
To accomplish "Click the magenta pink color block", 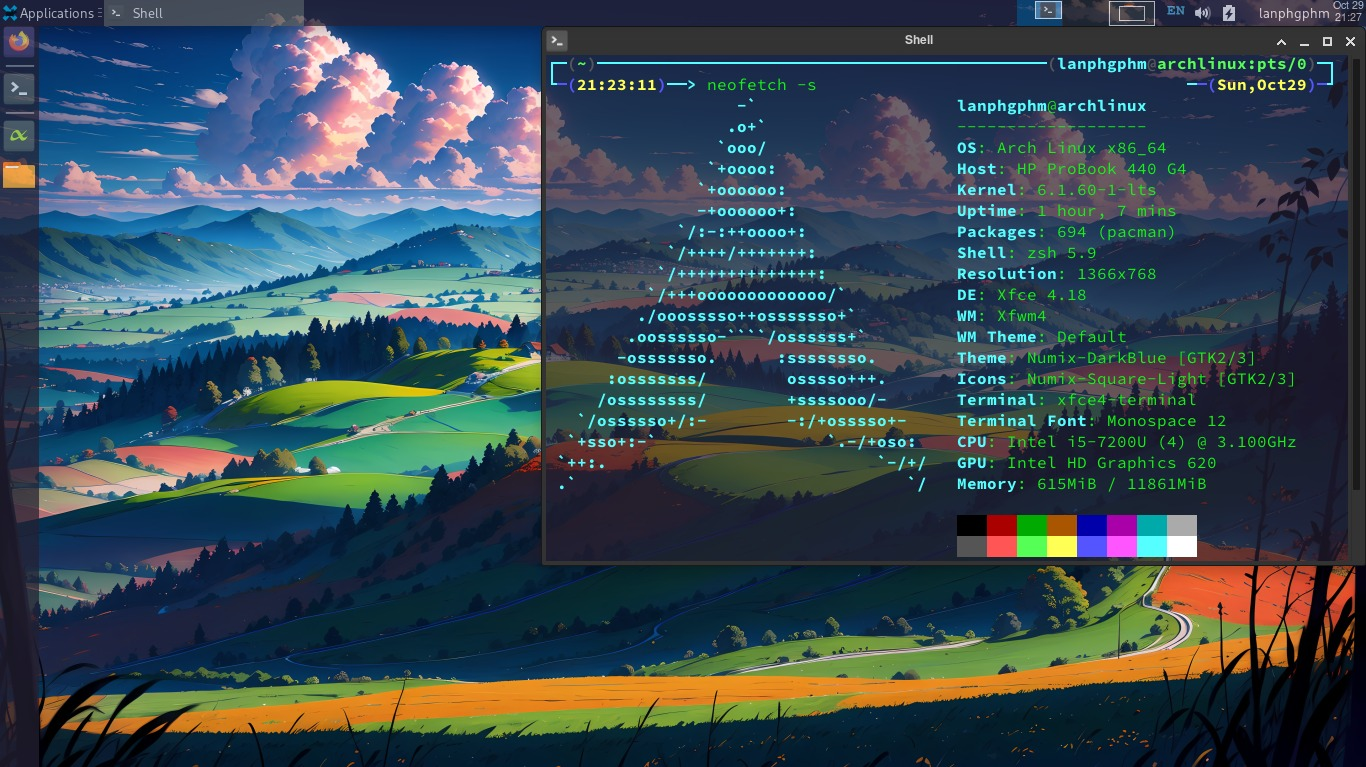I will coord(1122,547).
